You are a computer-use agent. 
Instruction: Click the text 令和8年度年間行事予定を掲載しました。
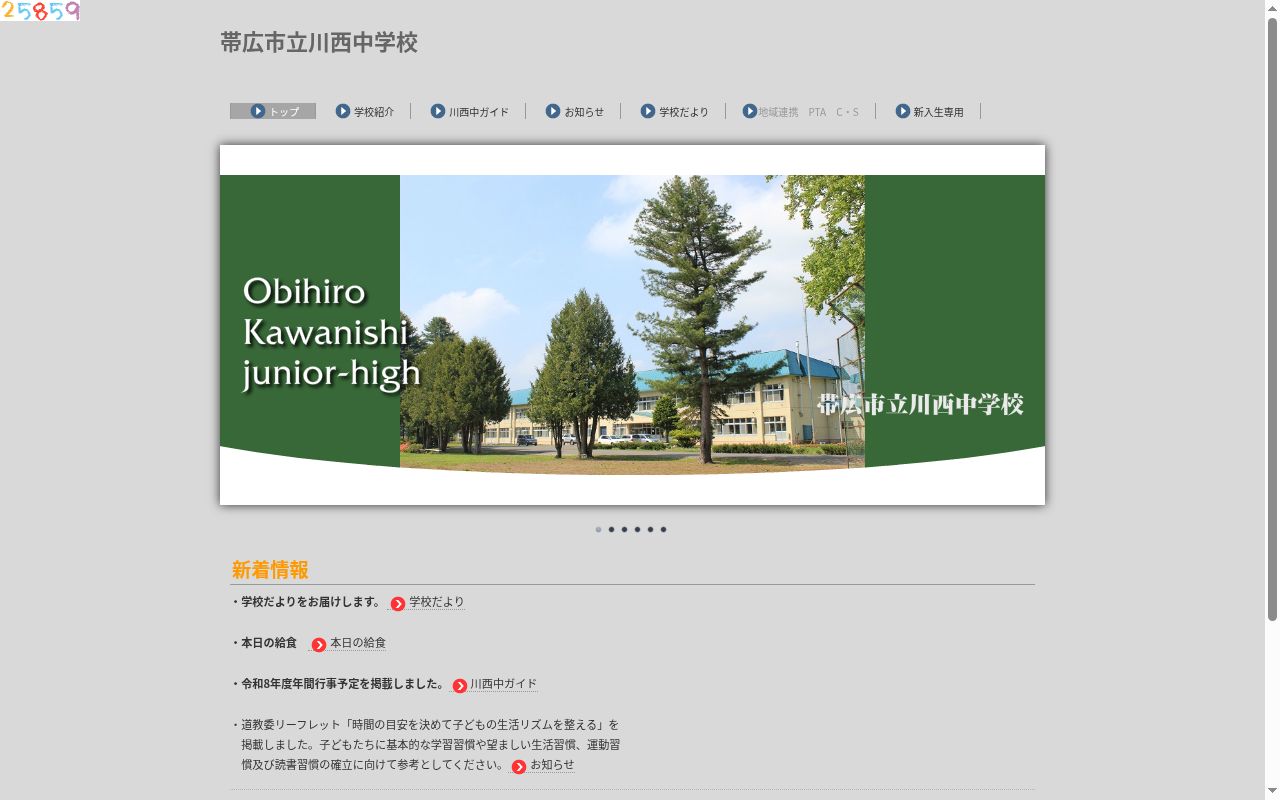342,684
